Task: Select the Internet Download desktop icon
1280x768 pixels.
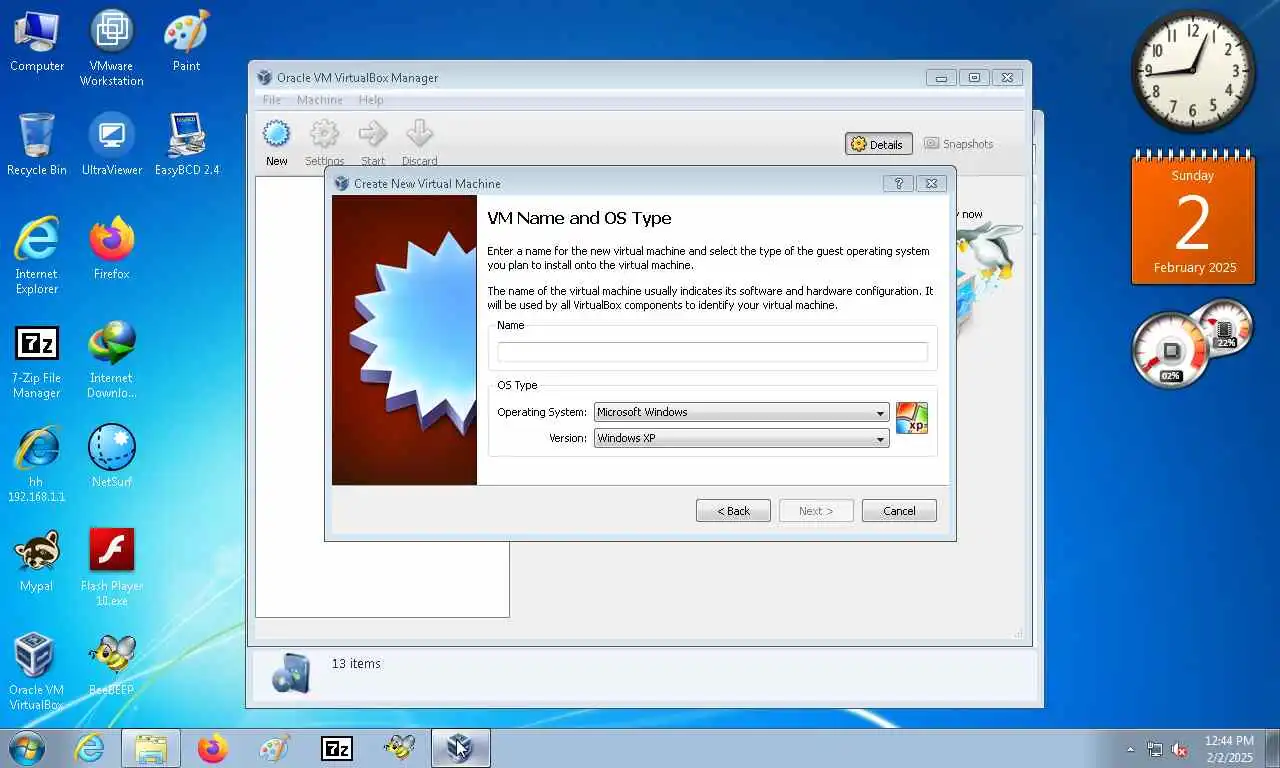Action: [x=112, y=360]
